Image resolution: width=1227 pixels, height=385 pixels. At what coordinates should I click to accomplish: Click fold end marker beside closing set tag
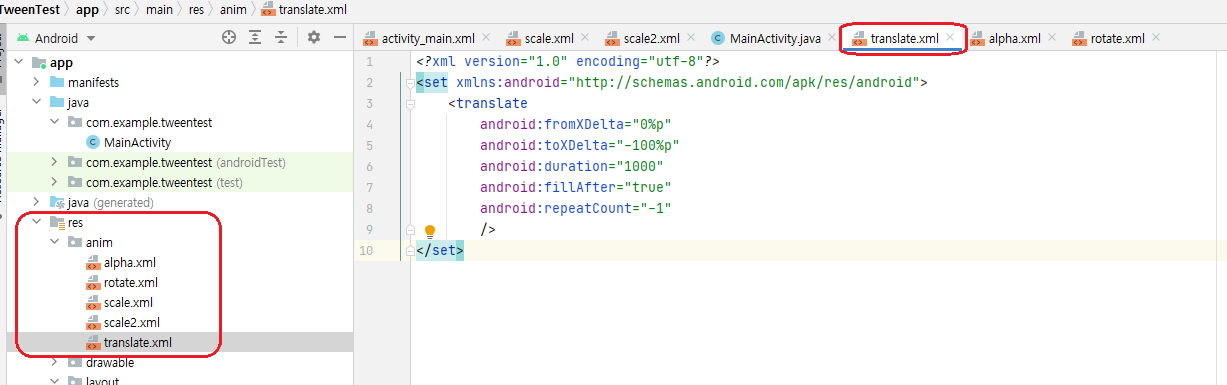(x=409, y=250)
